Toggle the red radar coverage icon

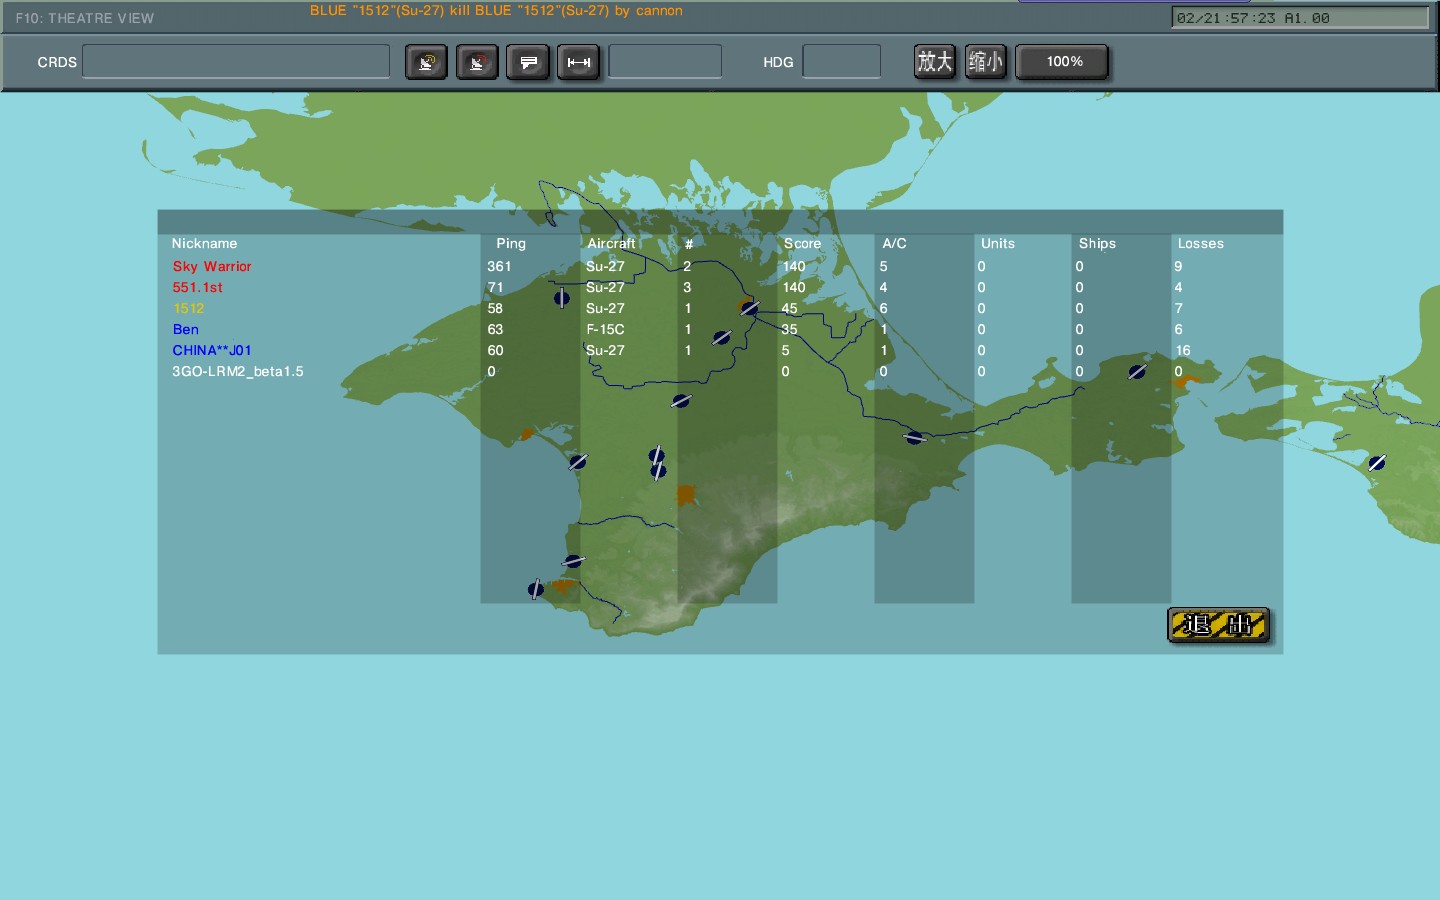pyautogui.click(x=477, y=61)
